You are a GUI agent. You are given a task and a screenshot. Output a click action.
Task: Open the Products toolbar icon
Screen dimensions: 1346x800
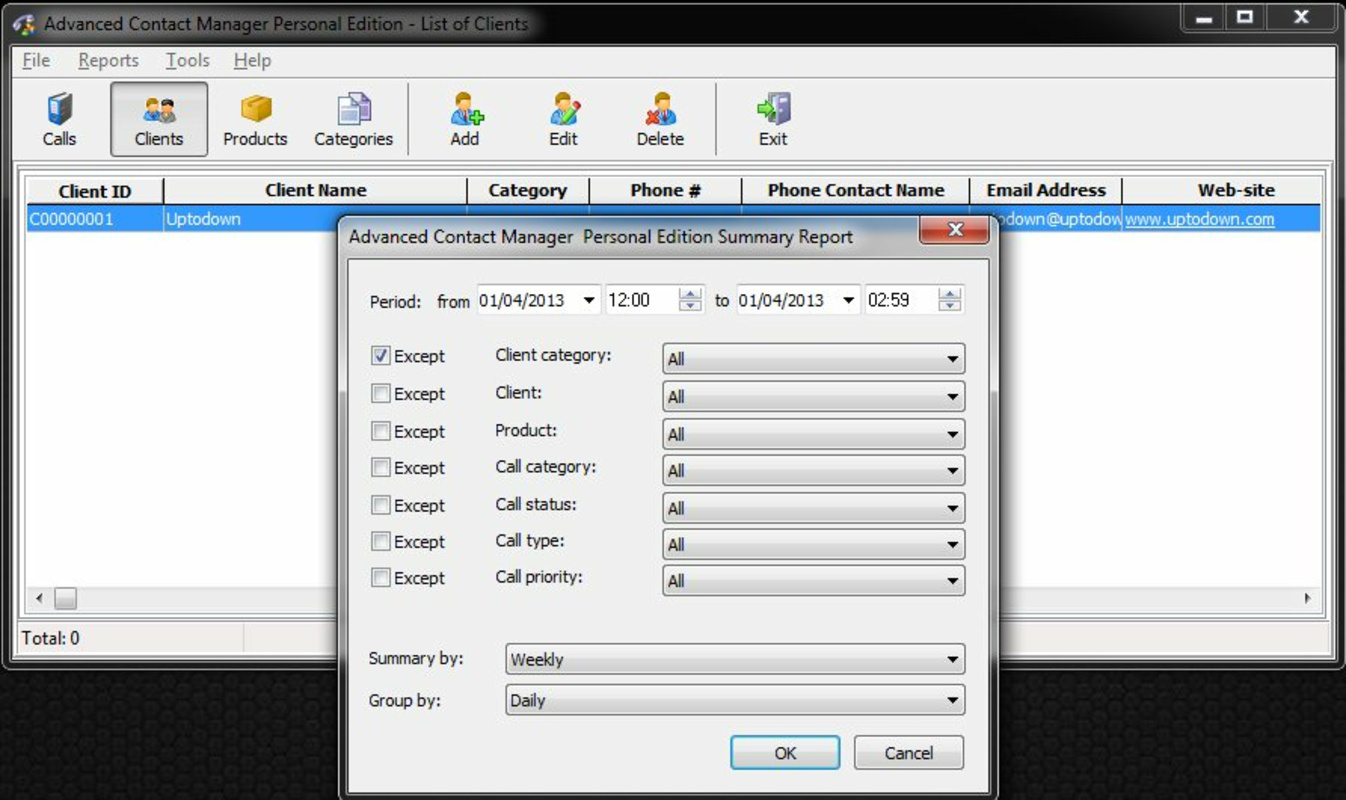coord(255,119)
